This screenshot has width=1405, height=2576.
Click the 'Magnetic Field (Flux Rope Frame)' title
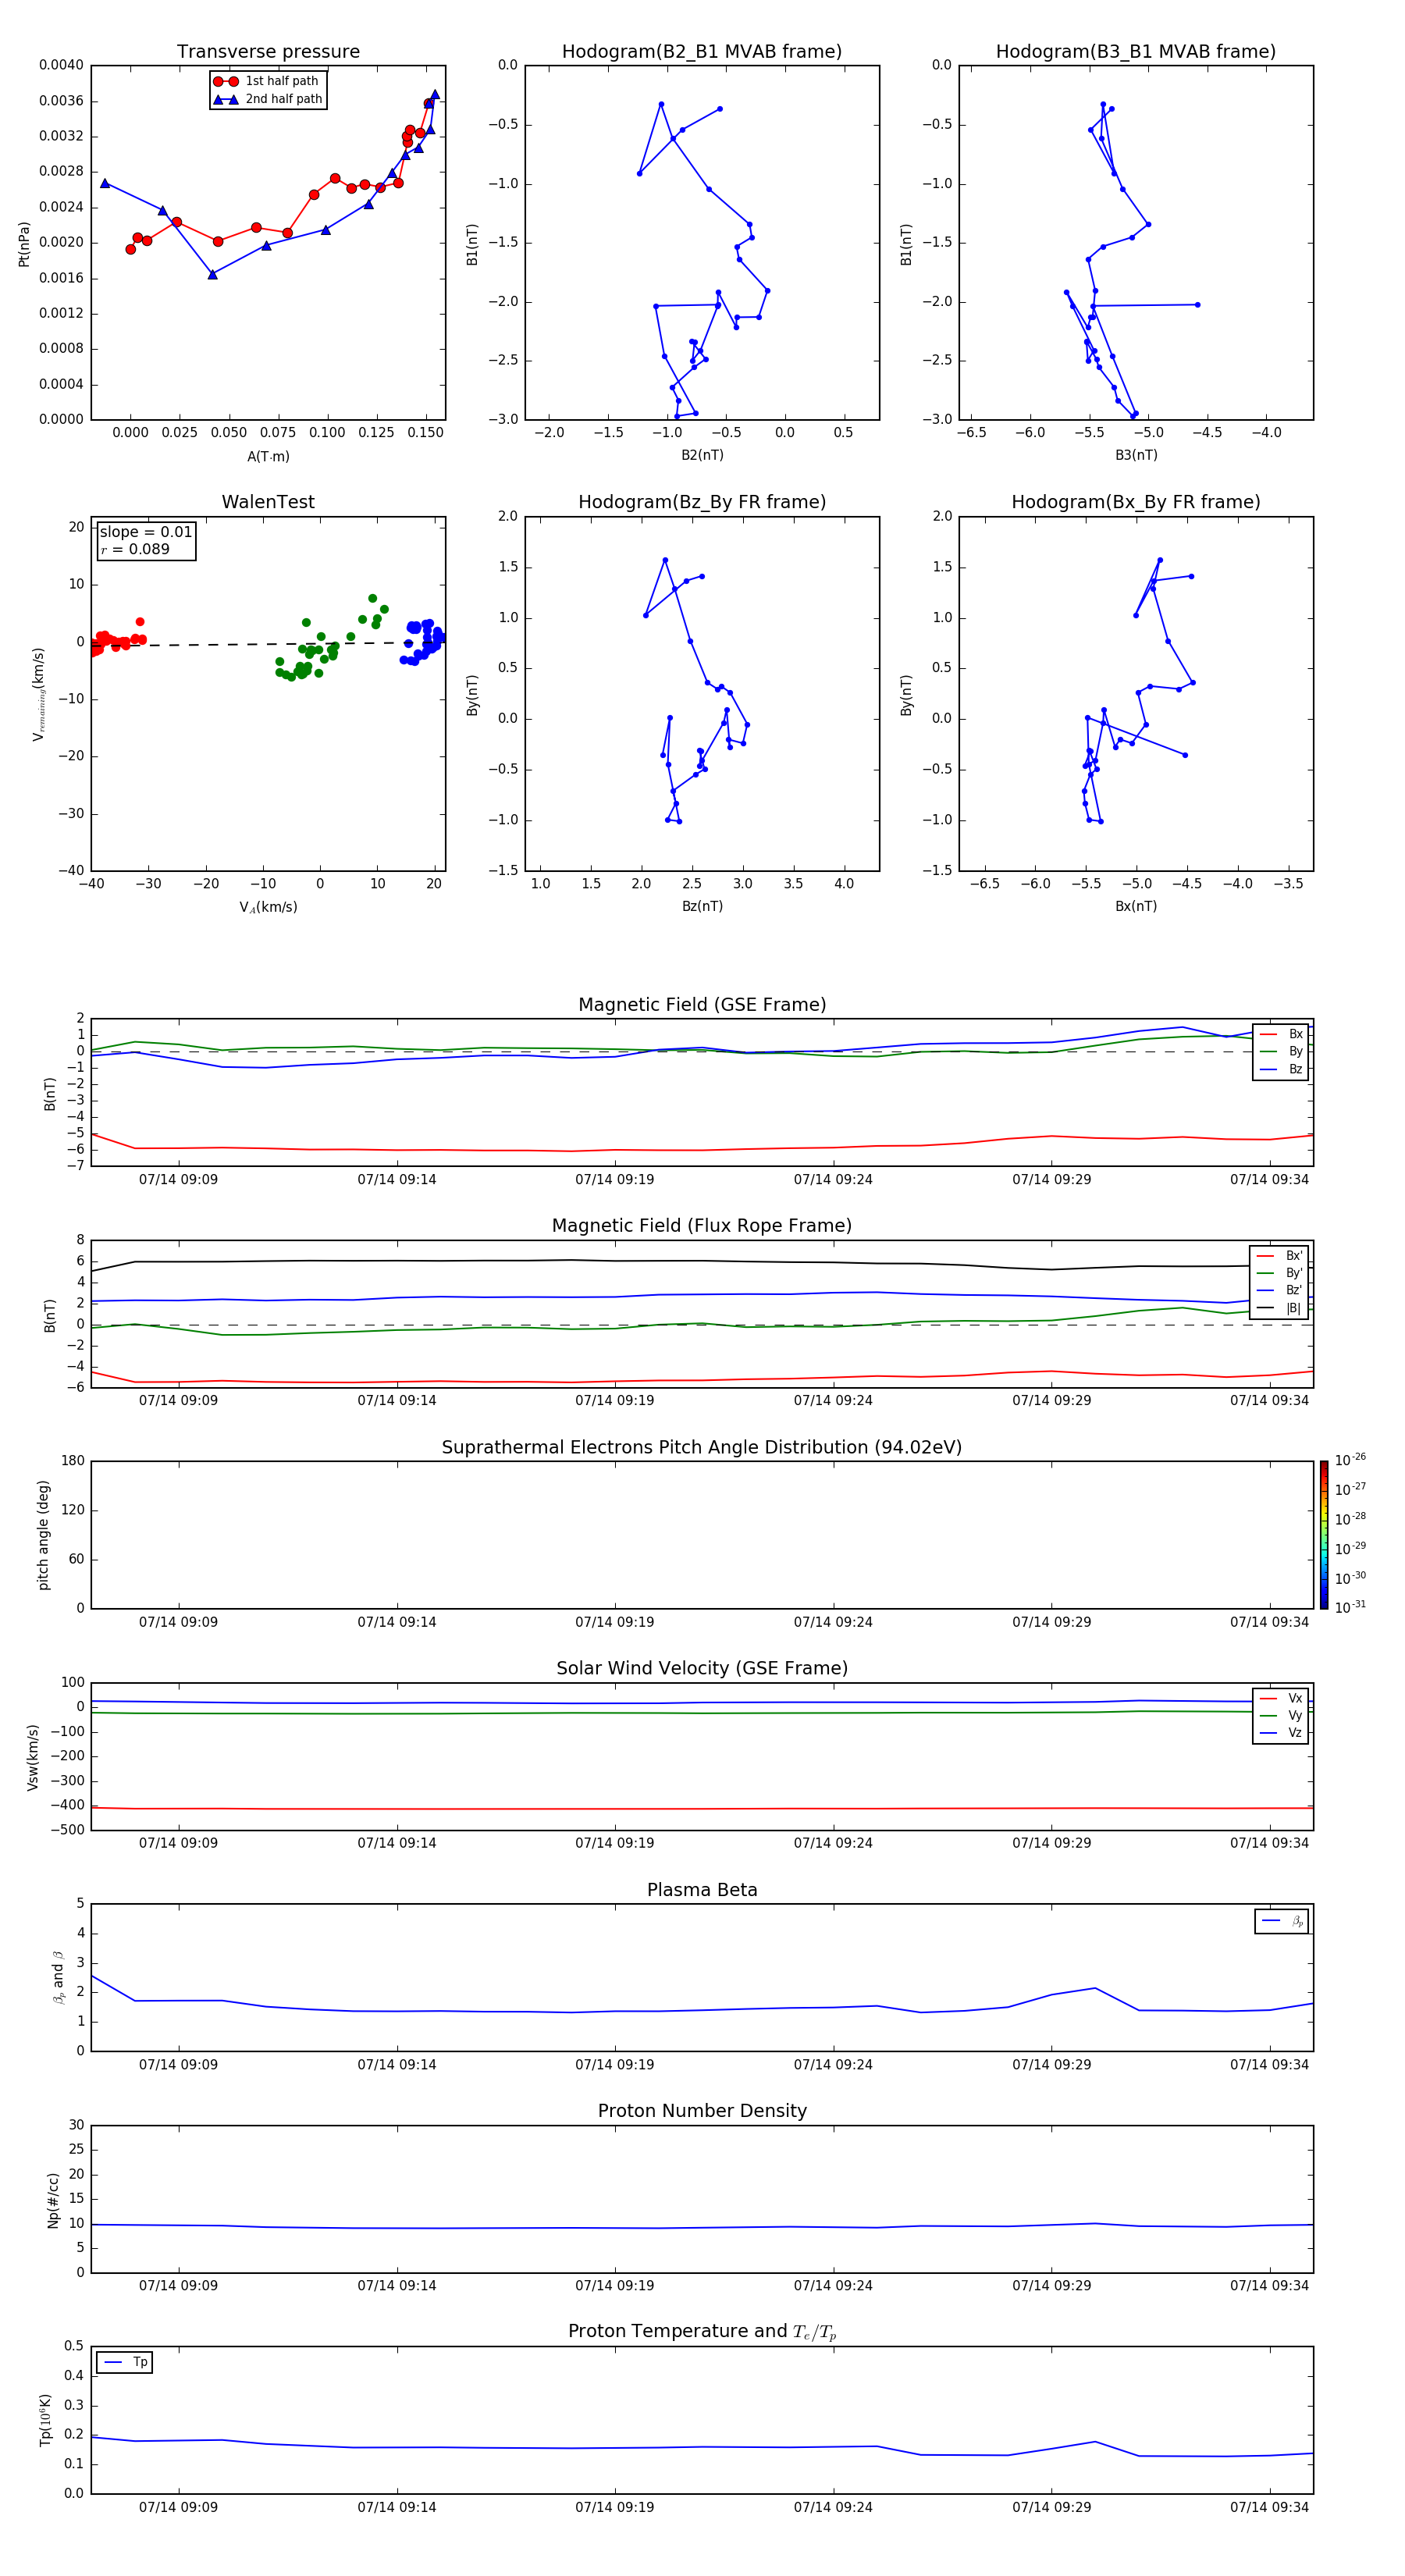click(x=702, y=1226)
